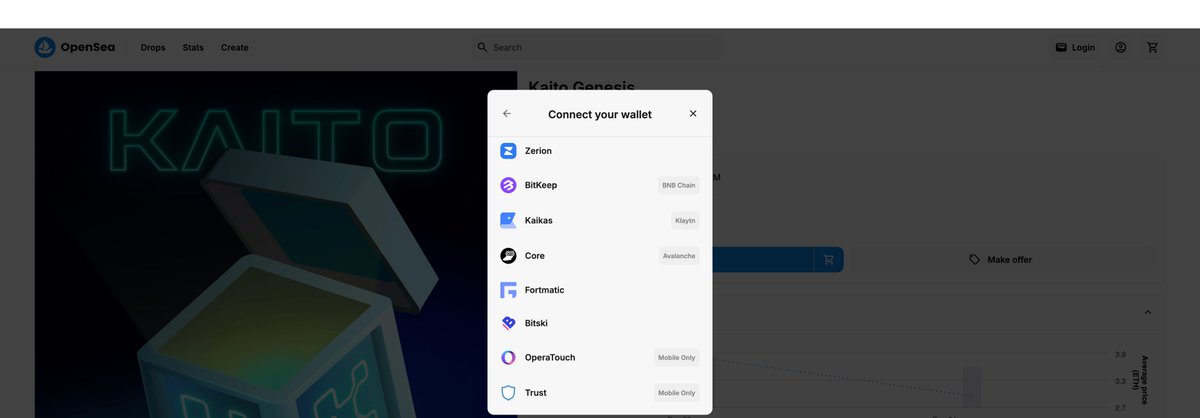Go back in wallet dialog
This screenshot has width=1200, height=418.
coord(507,114)
